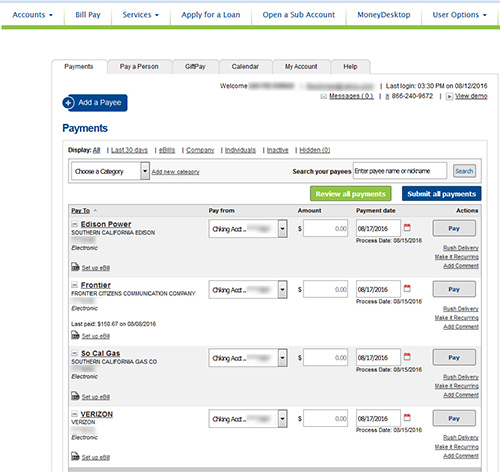Click the Messages envelope icon

(323, 96)
